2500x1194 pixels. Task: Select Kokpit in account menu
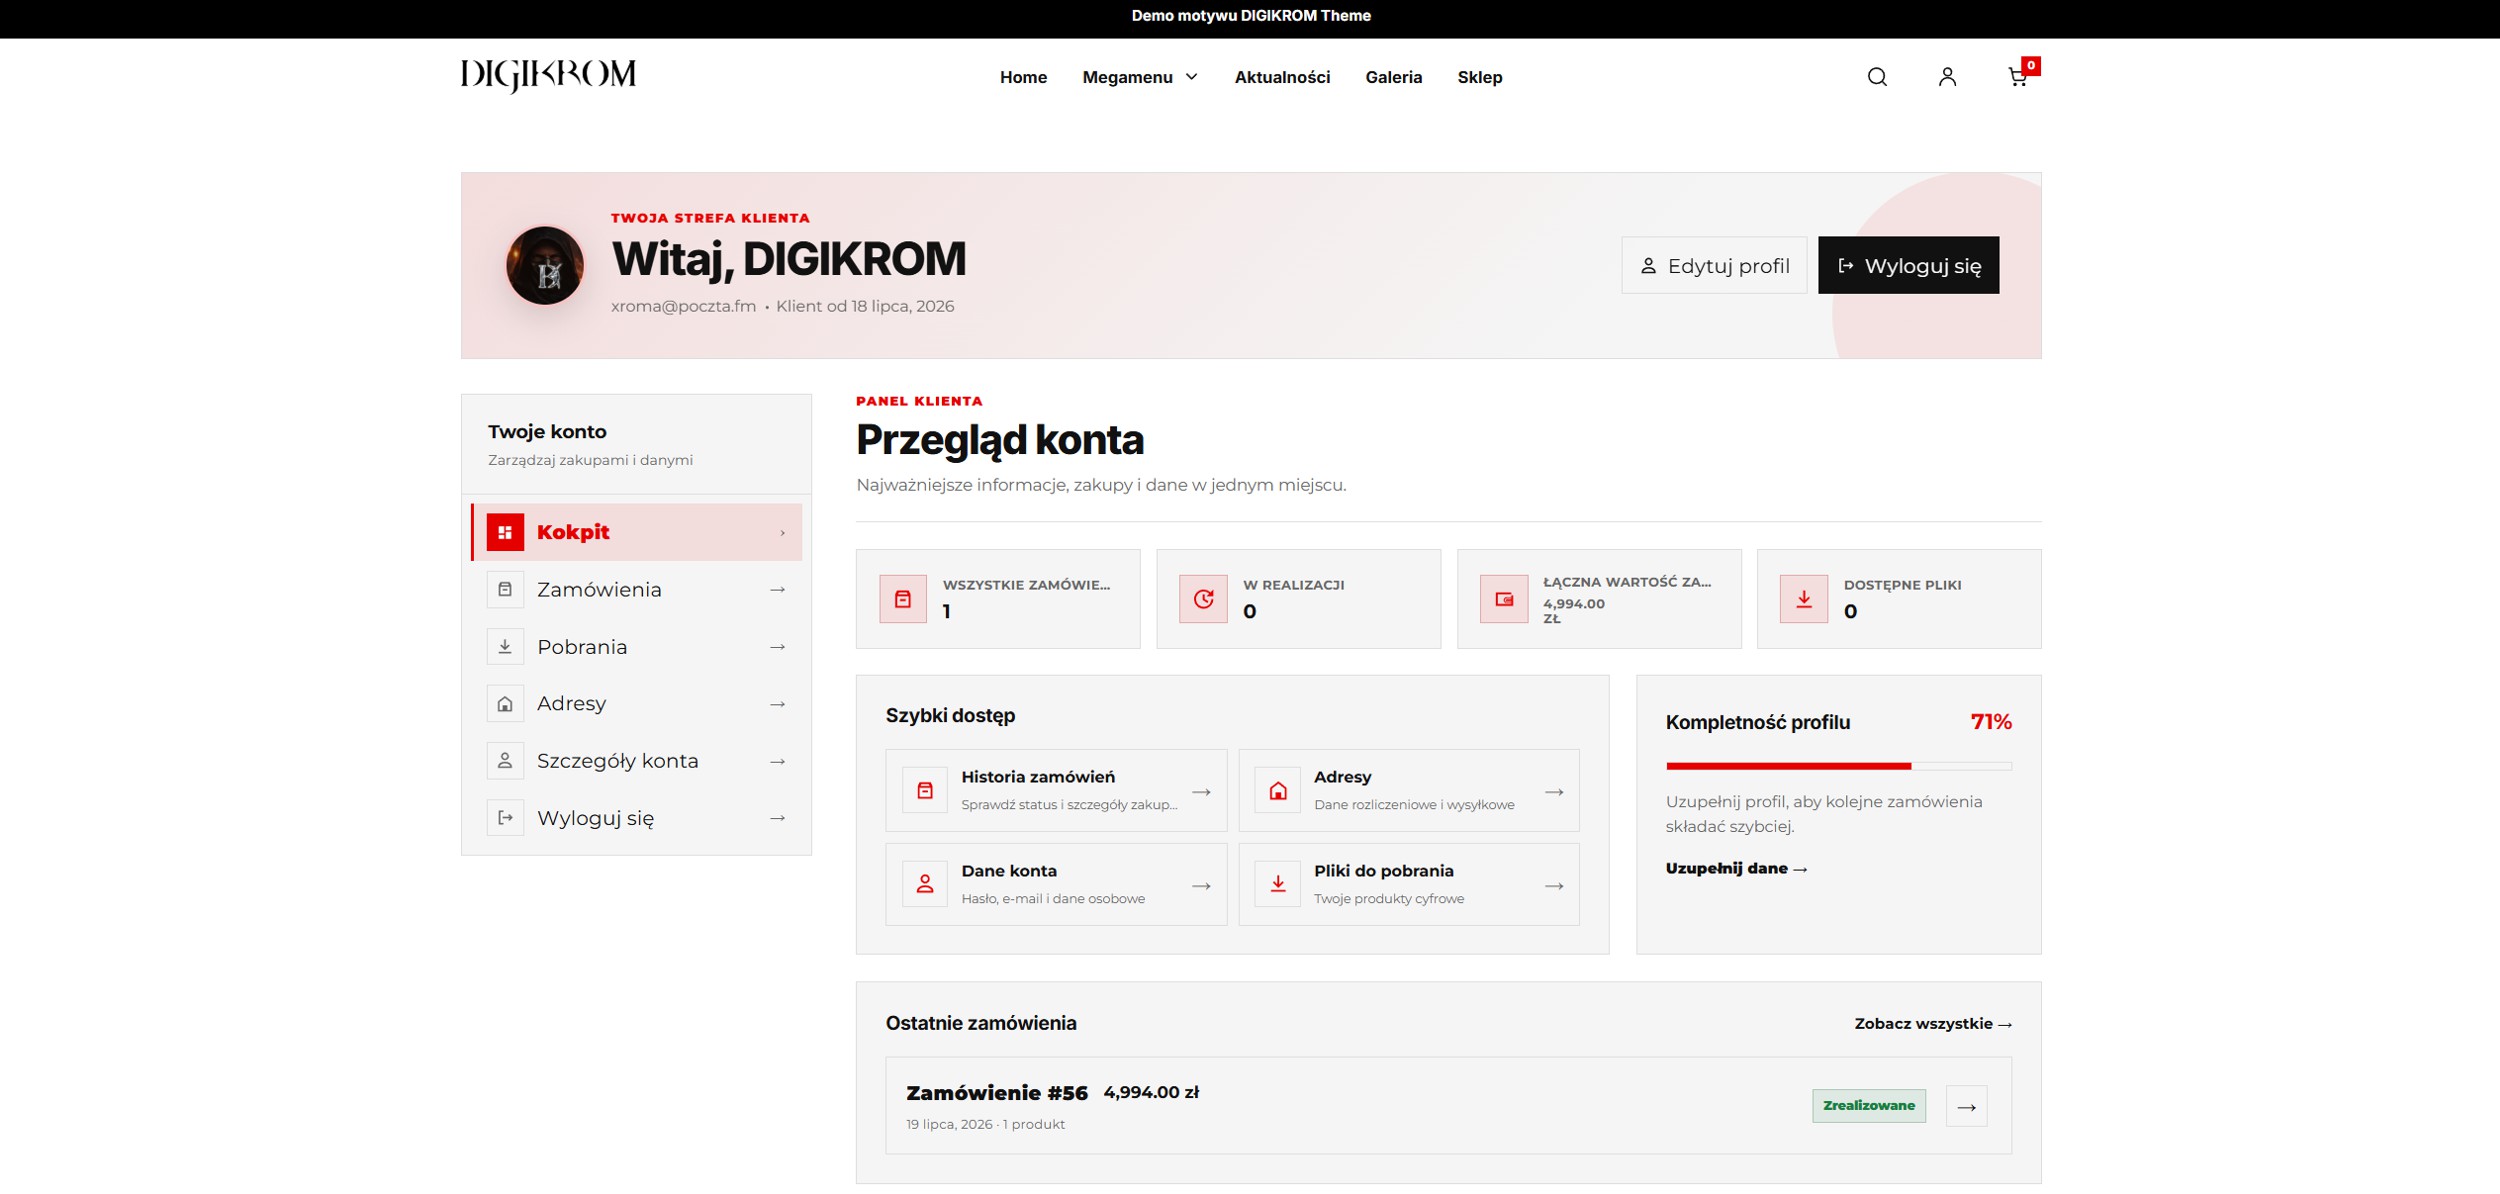[x=636, y=532]
